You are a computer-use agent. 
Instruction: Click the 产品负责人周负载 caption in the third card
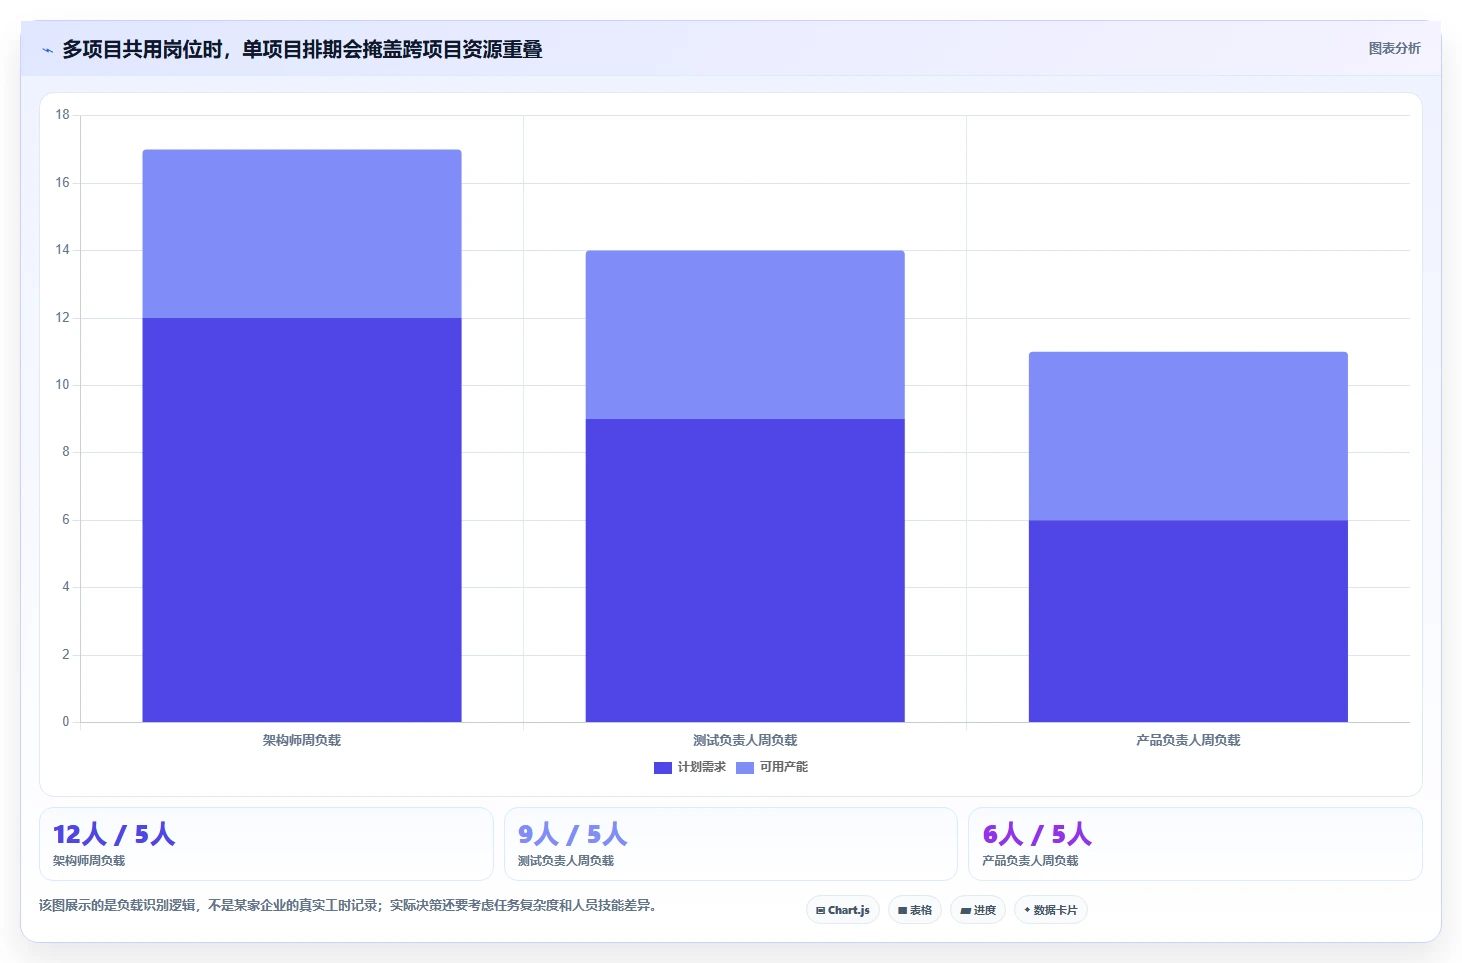(x=1030, y=861)
